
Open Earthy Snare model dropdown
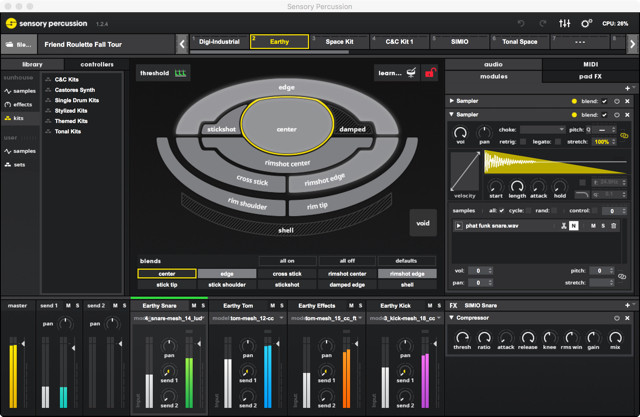tap(169, 318)
